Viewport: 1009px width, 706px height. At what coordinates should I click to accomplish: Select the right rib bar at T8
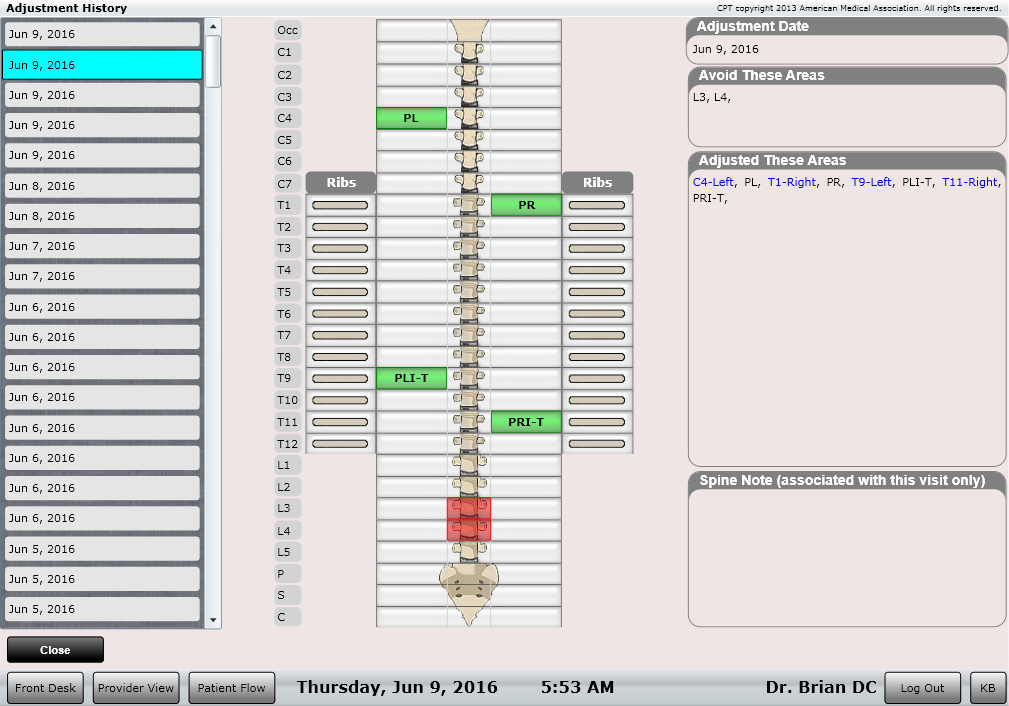pos(597,357)
